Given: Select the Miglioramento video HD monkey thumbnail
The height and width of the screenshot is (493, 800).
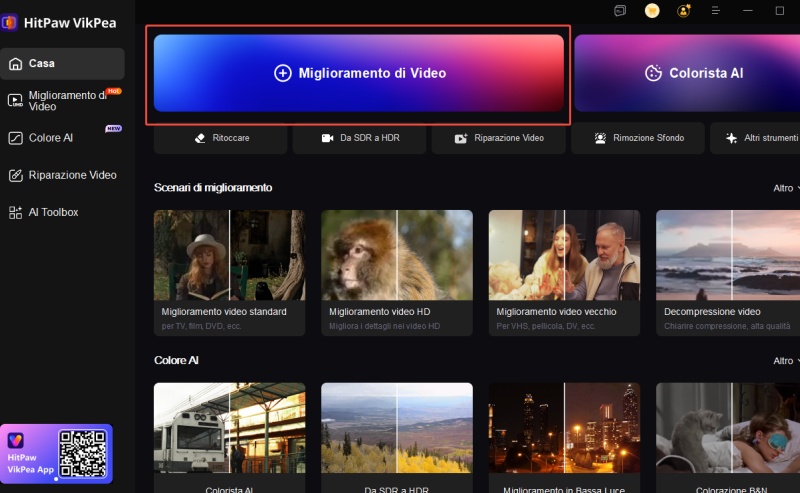Looking at the screenshot, I should pos(397,255).
